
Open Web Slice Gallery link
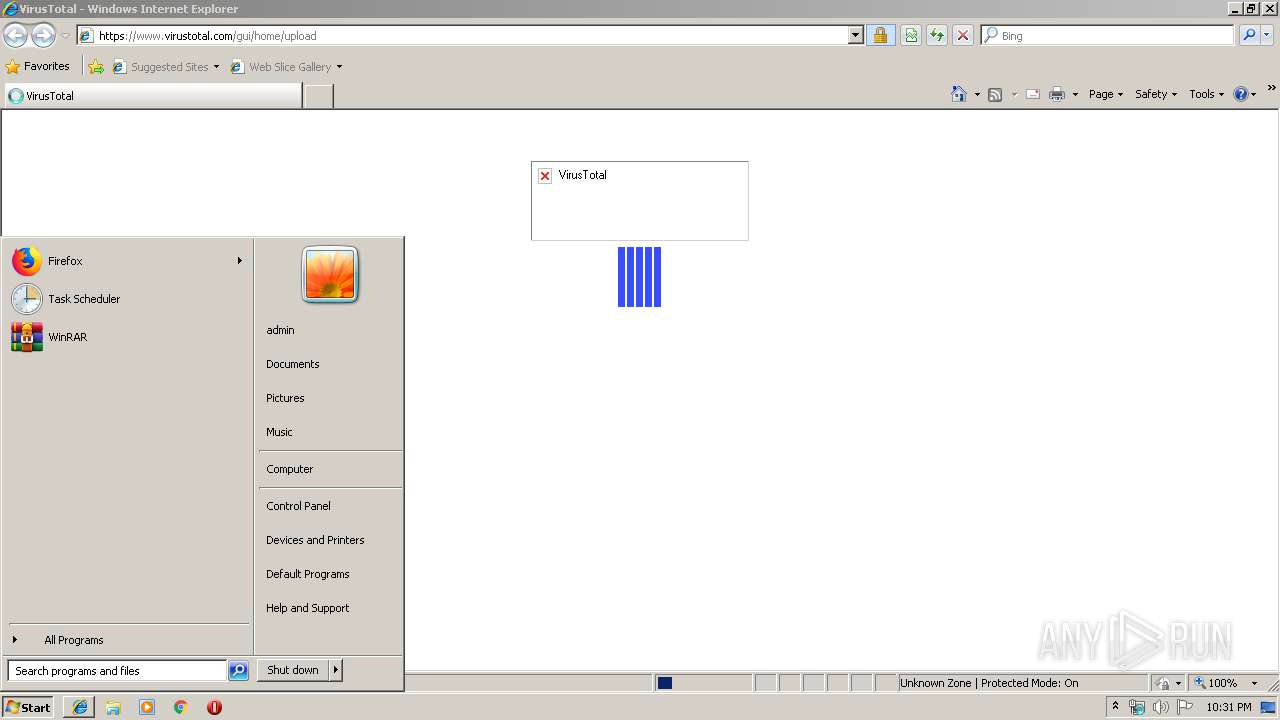coord(286,67)
